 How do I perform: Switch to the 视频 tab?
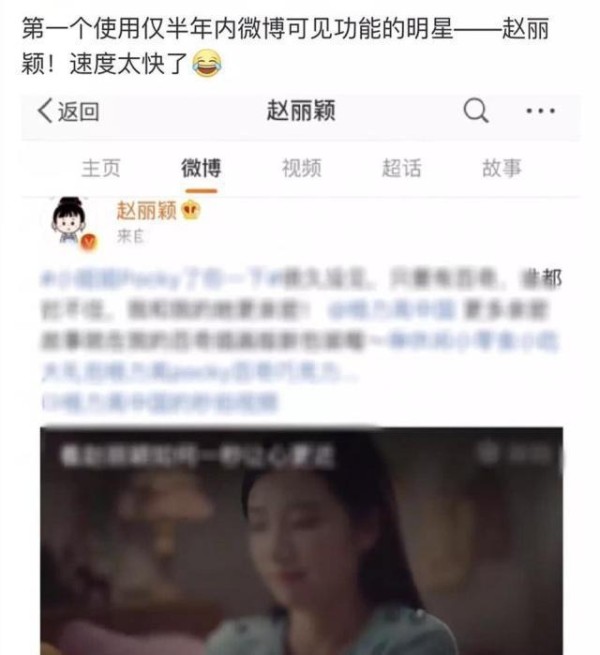(302, 168)
